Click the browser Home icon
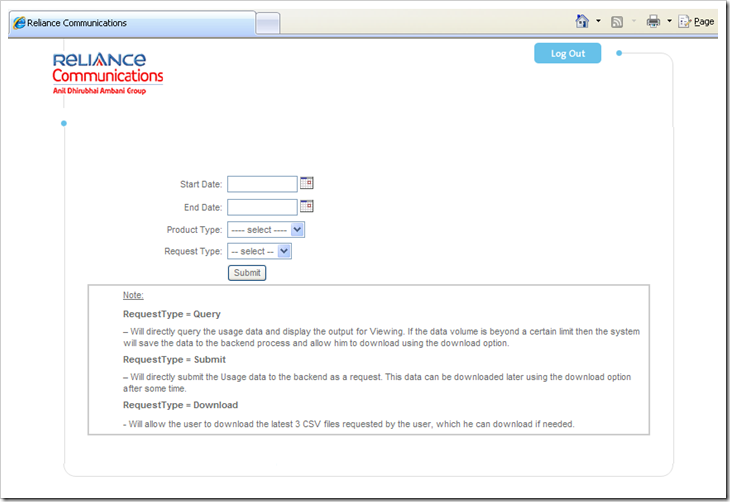Image resolution: width=730 pixels, height=502 pixels. [x=581, y=21]
